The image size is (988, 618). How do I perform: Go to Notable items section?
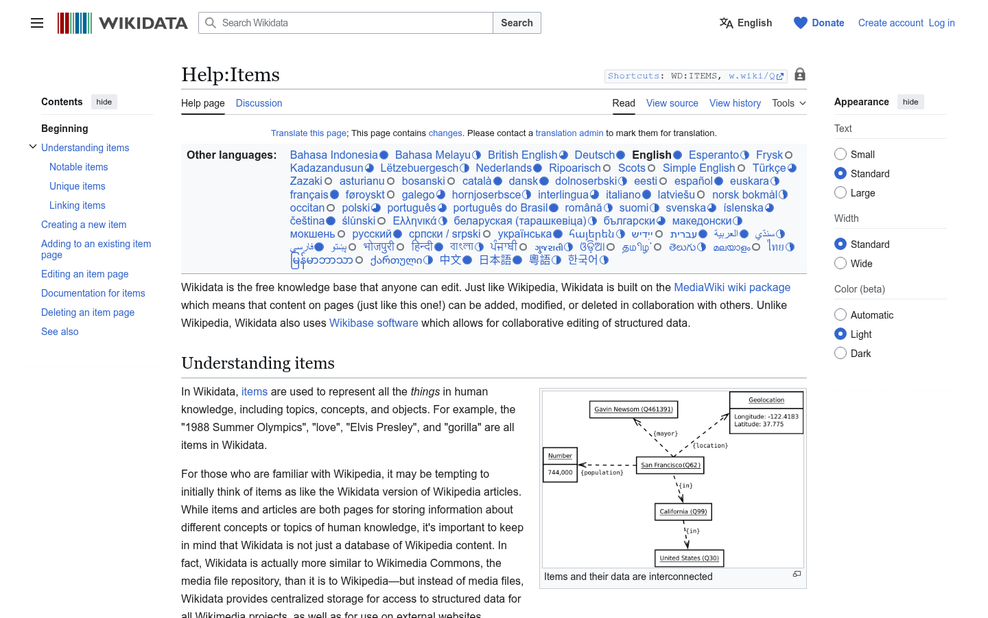[x=79, y=167]
